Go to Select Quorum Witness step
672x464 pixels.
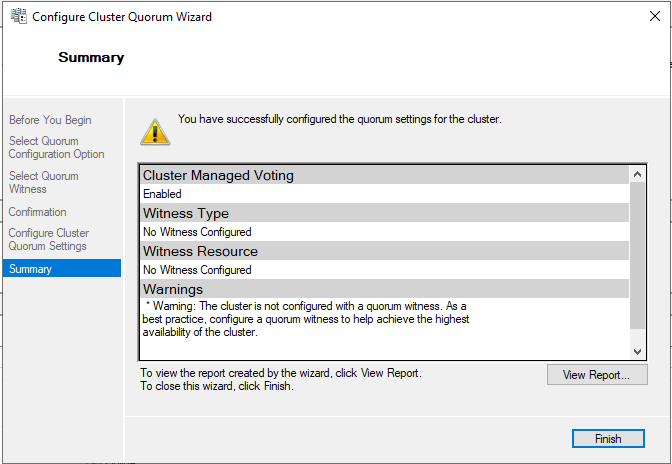click(43, 182)
